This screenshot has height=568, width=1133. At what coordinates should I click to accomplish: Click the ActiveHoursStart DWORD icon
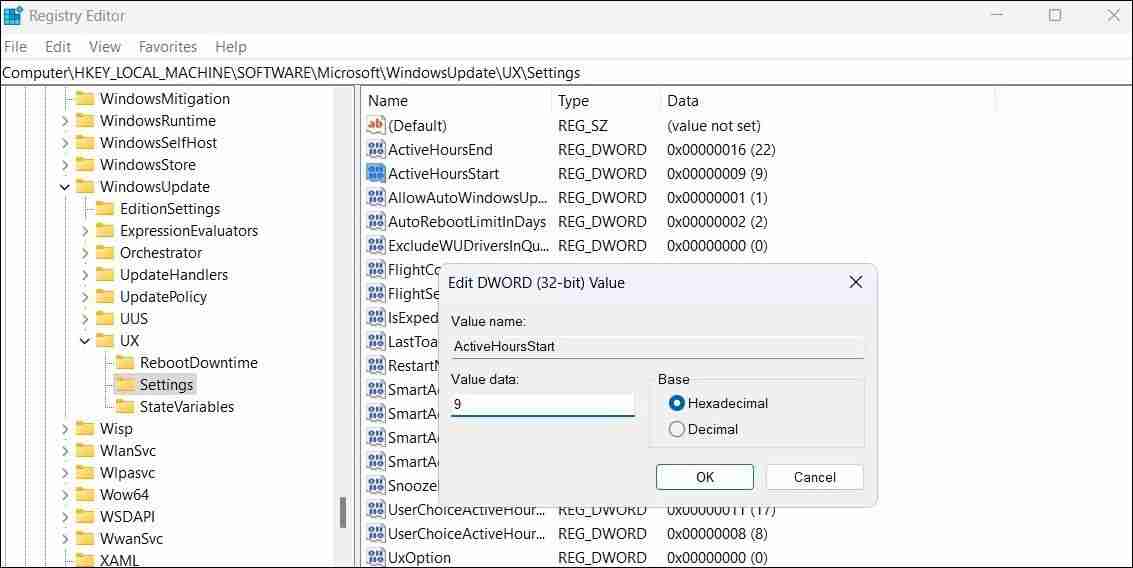[x=376, y=173]
